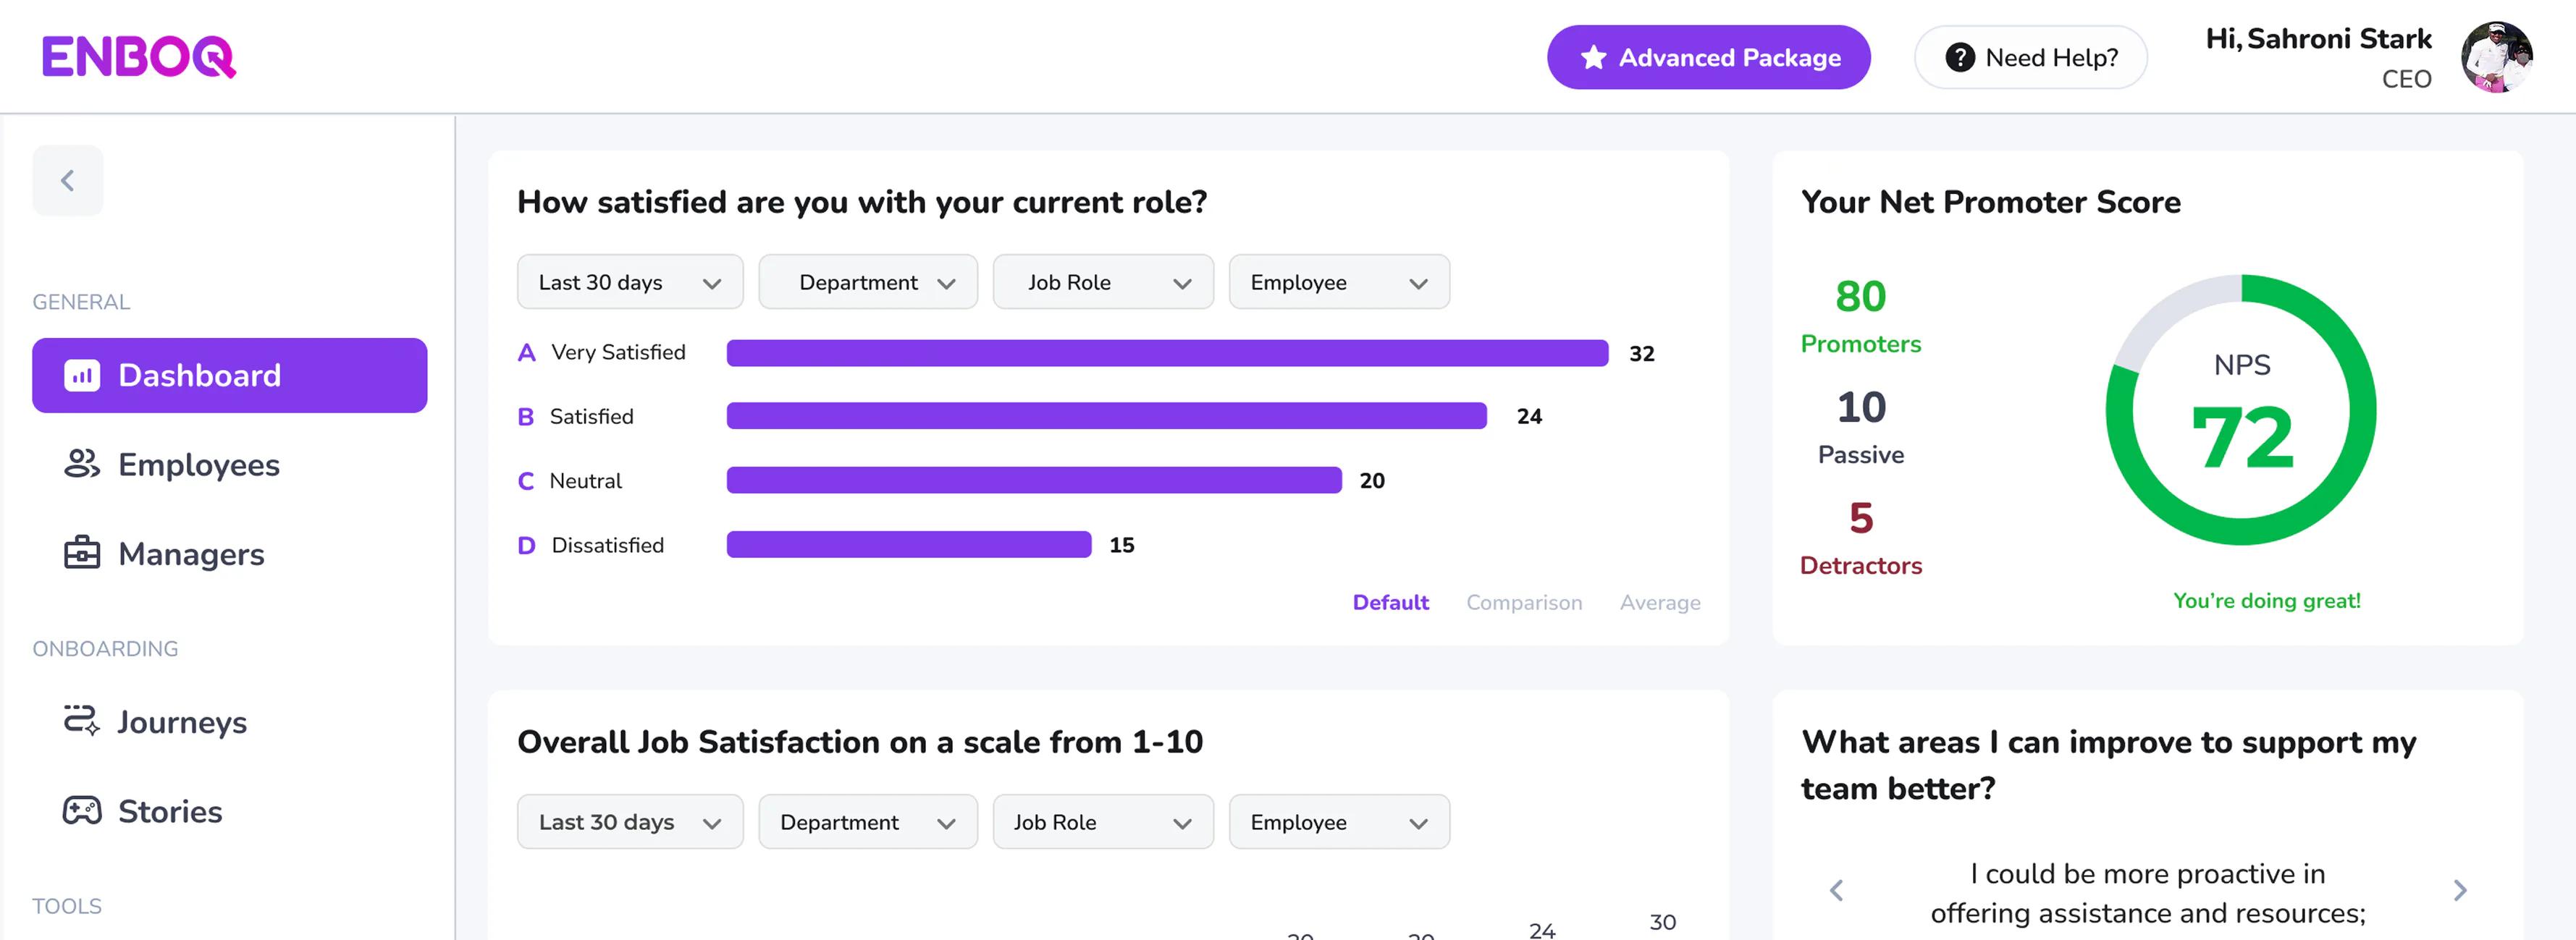Screen dimensions: 2576x940
Task: Select the Employees sidebar icon
Action: (81, 464)
